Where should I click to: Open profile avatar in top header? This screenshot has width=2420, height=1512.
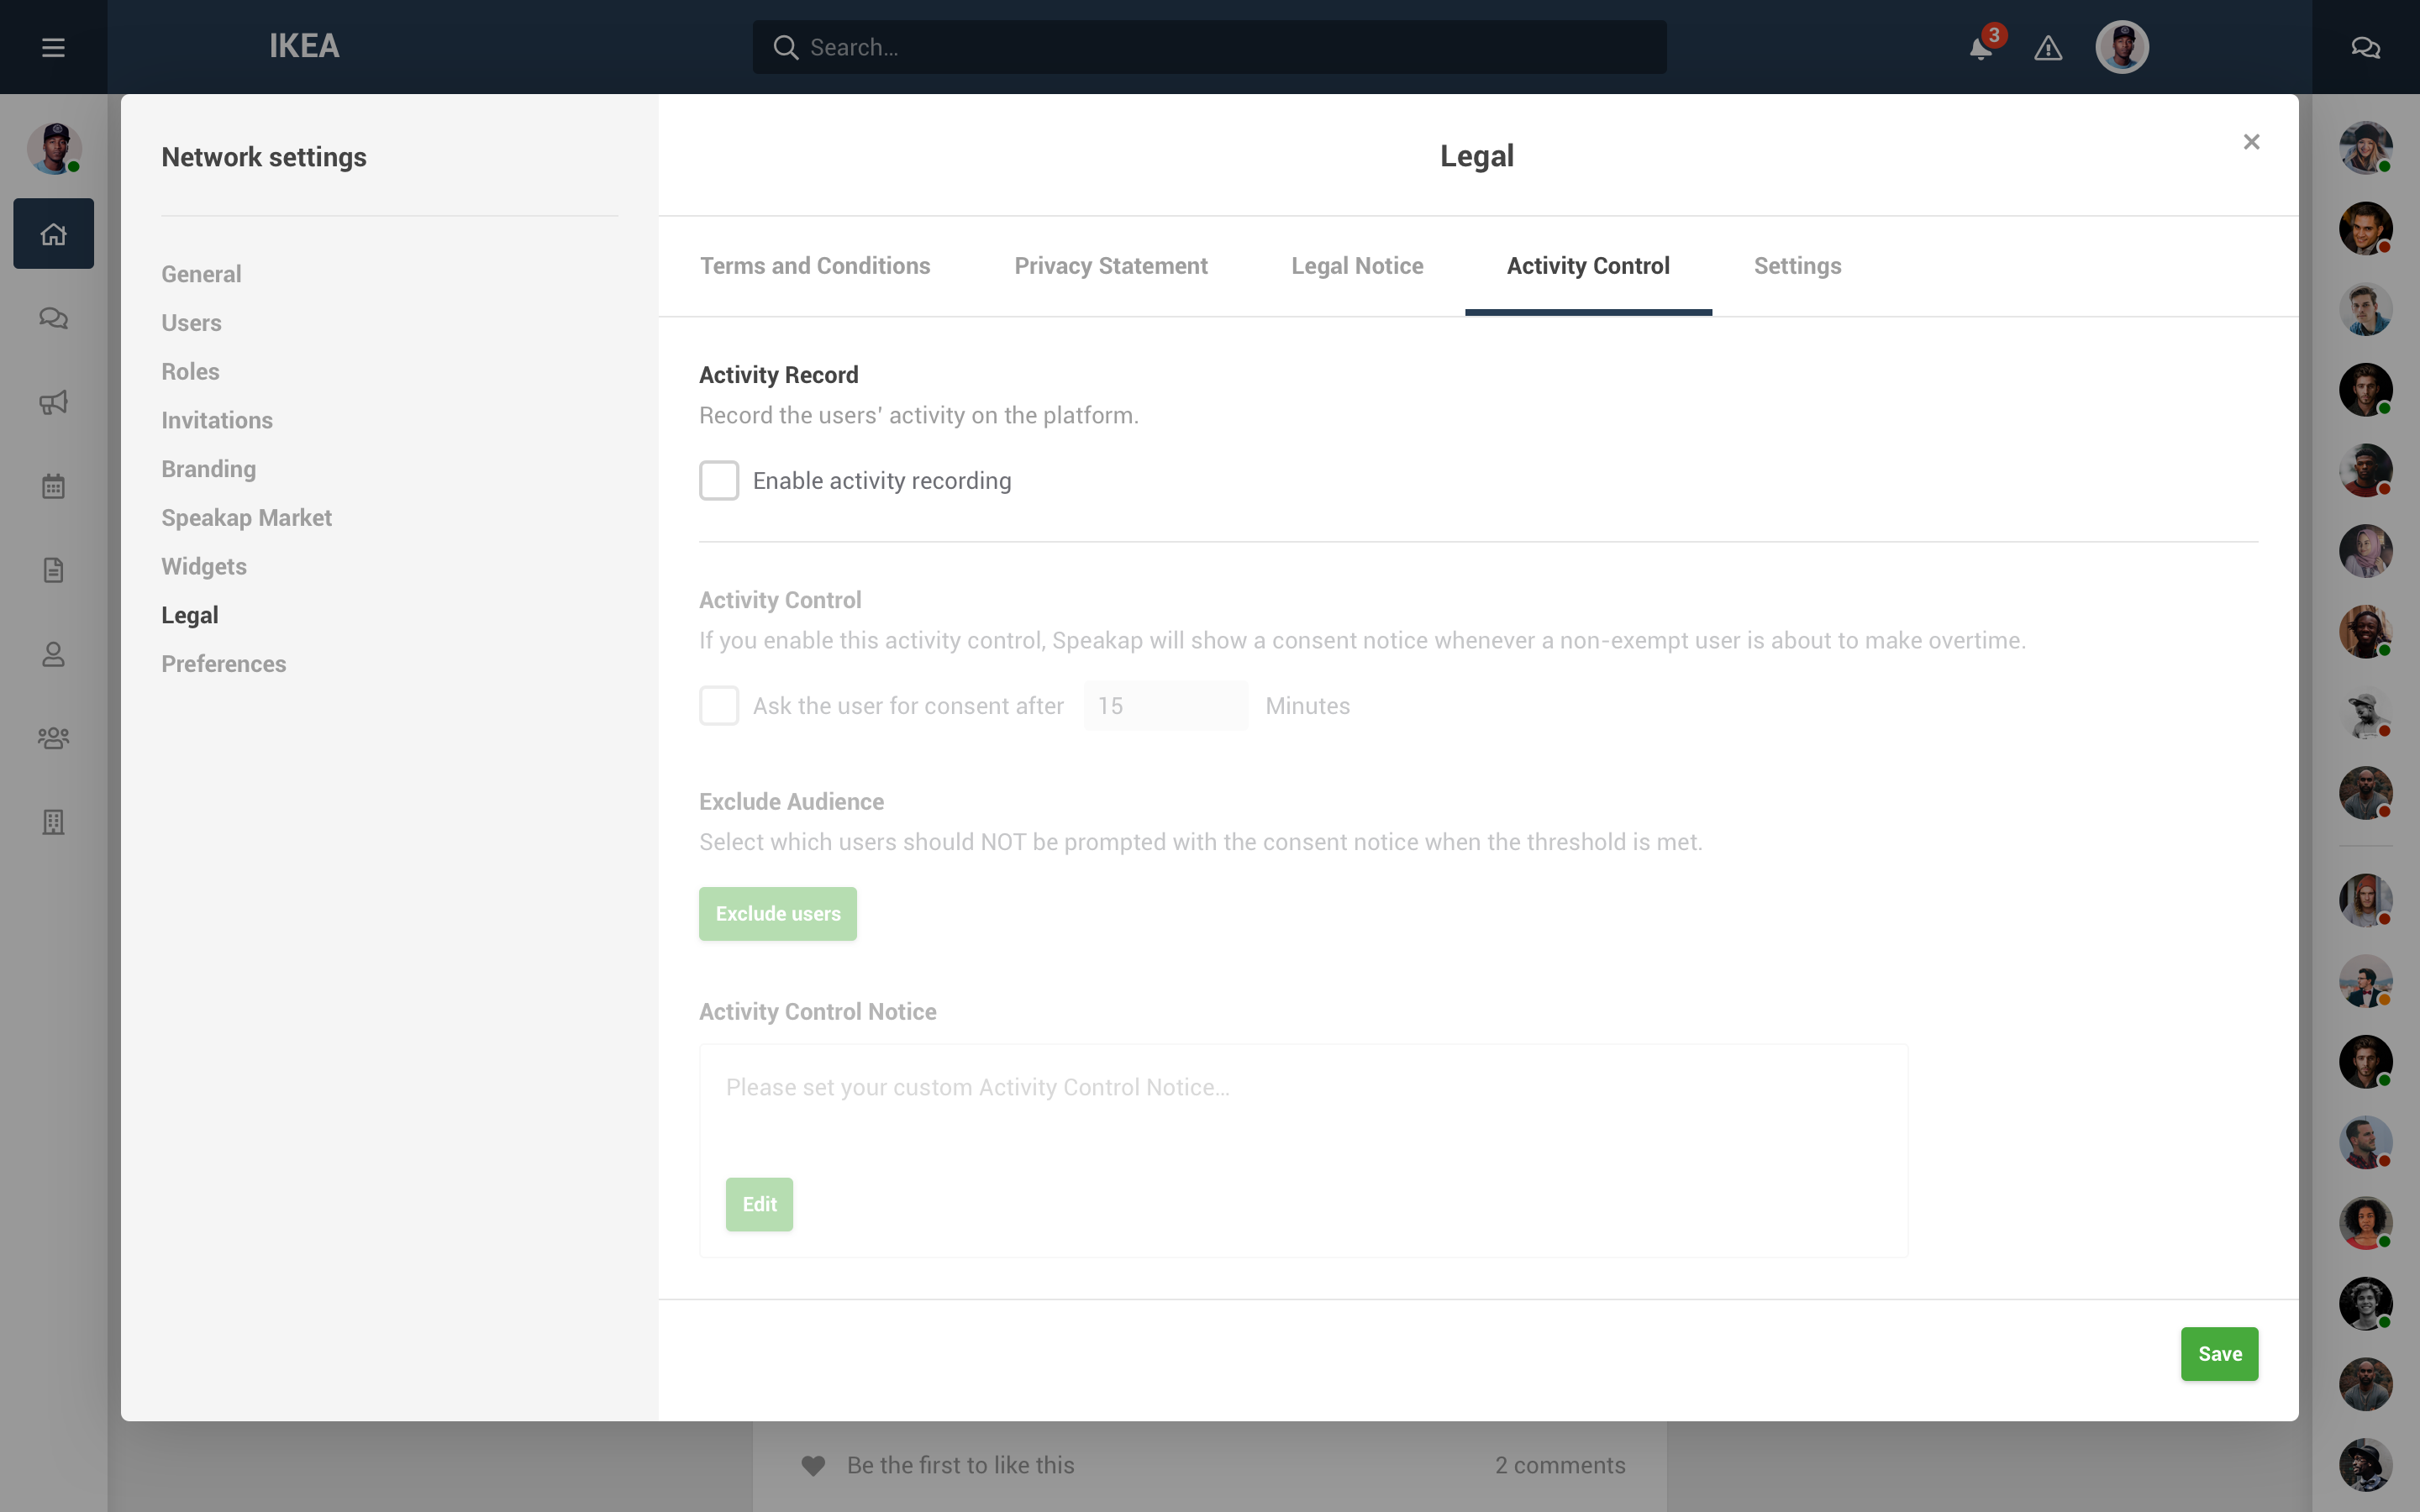[x=2122, y=47]
